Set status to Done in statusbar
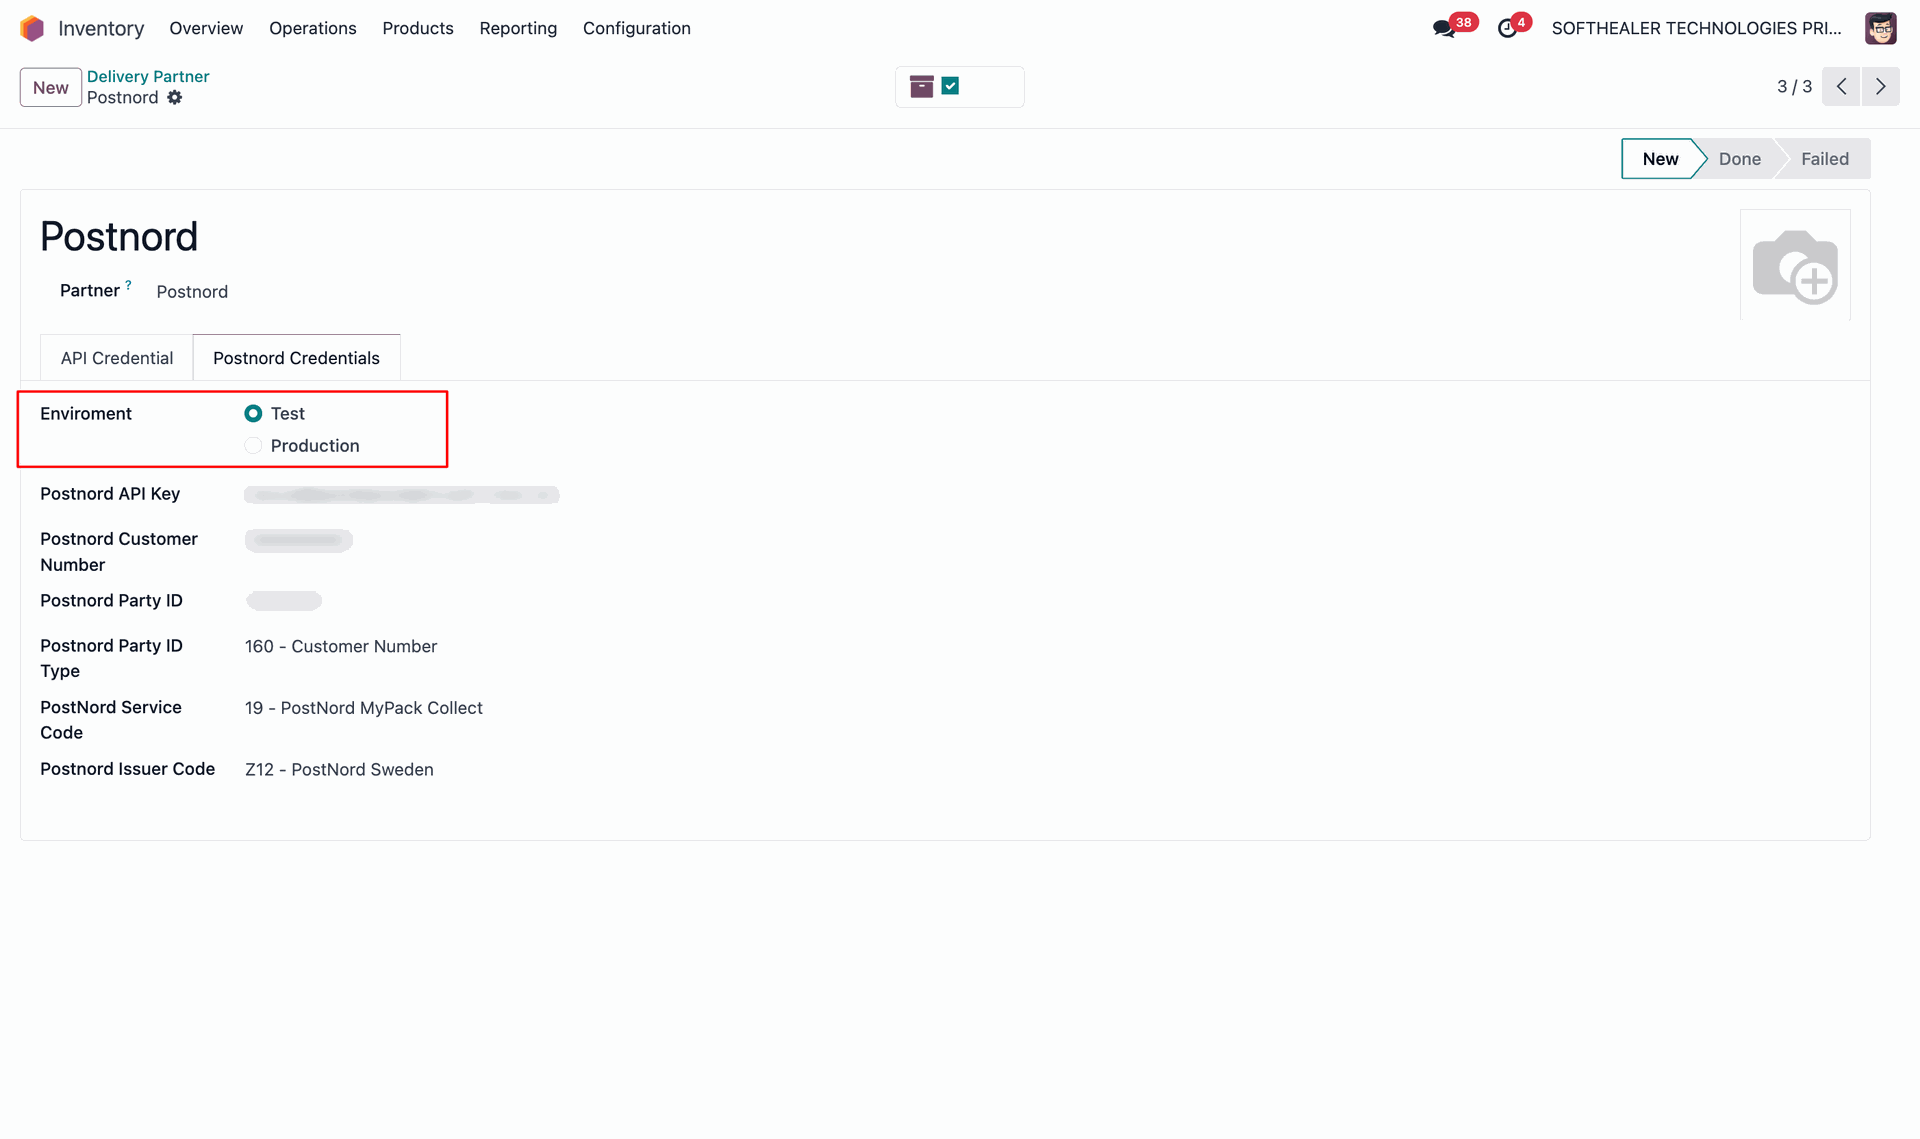The image size is (1920, 1139). 1739,159
